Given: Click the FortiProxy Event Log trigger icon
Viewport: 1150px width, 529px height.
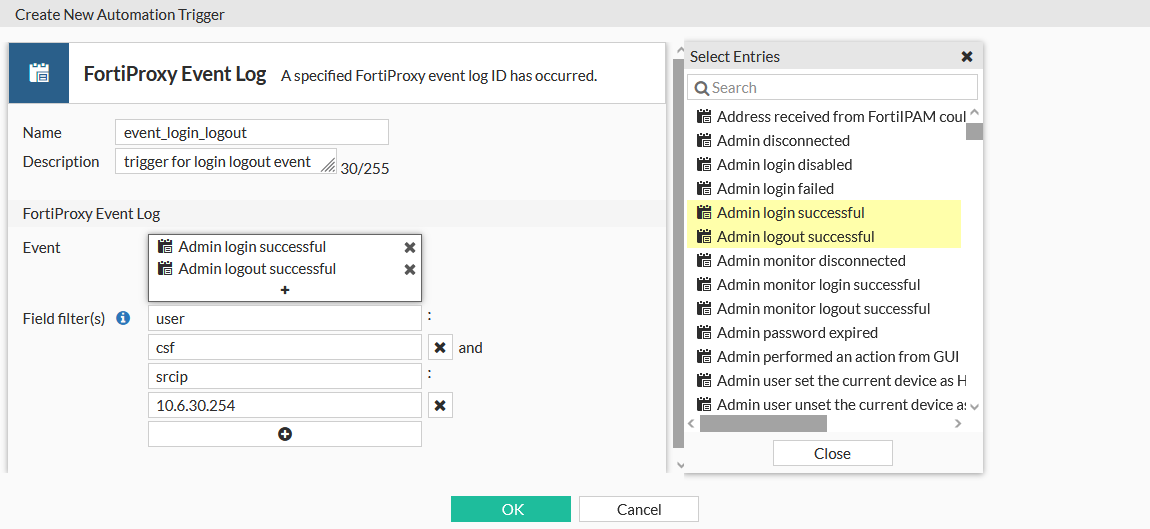Looking at the screenshot, I should 39,73.
